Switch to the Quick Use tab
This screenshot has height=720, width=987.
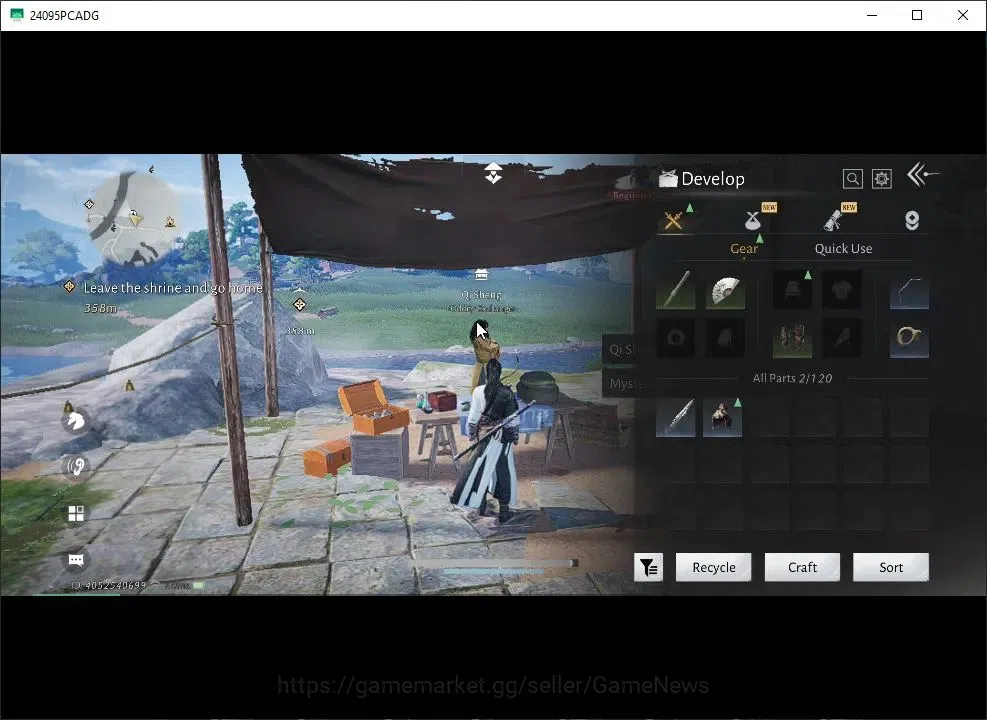click(843, 249)
